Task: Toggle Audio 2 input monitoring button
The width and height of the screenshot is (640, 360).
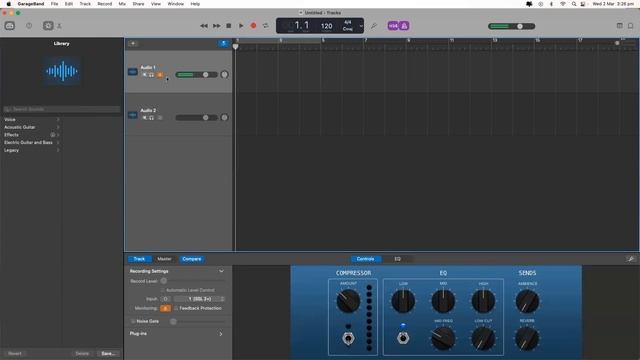Action: click(x=160, y=118)
